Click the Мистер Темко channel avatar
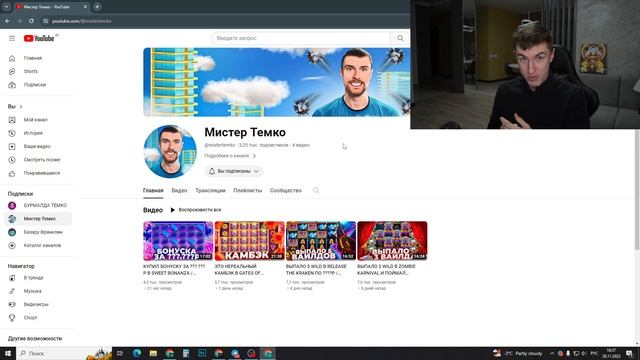 tap(170, 151)
